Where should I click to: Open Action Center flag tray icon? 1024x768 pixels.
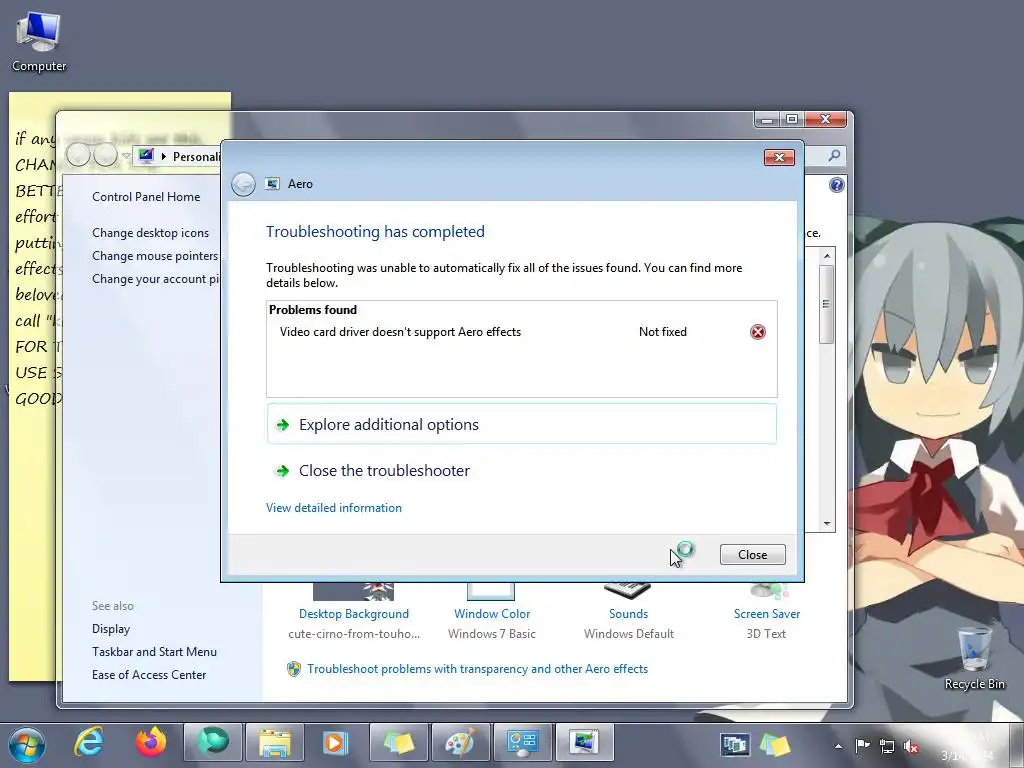[x=862, y=745]
